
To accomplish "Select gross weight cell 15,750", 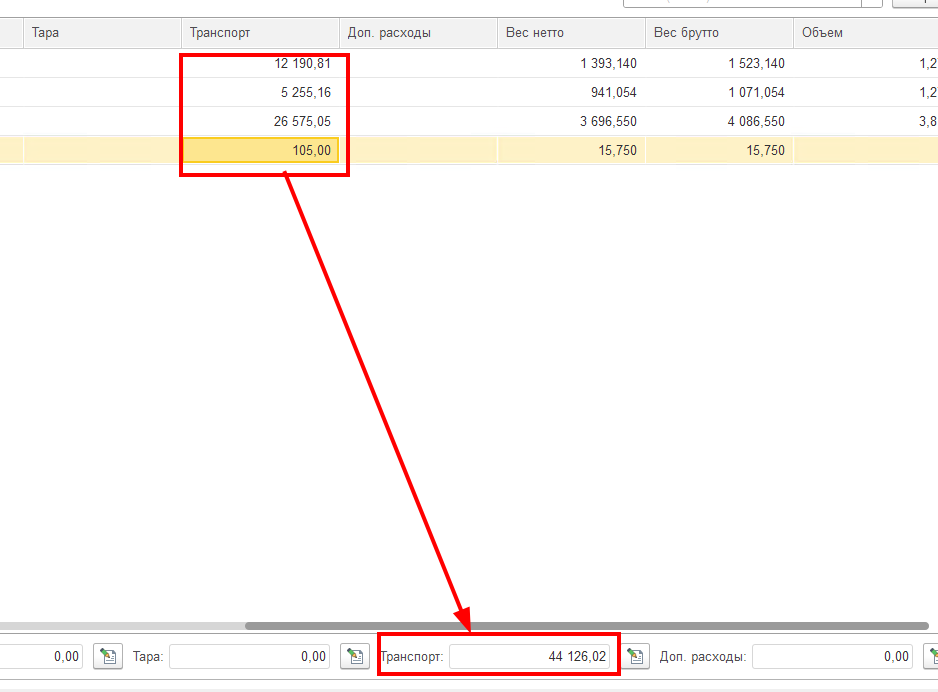I will [x=719, y=150].
